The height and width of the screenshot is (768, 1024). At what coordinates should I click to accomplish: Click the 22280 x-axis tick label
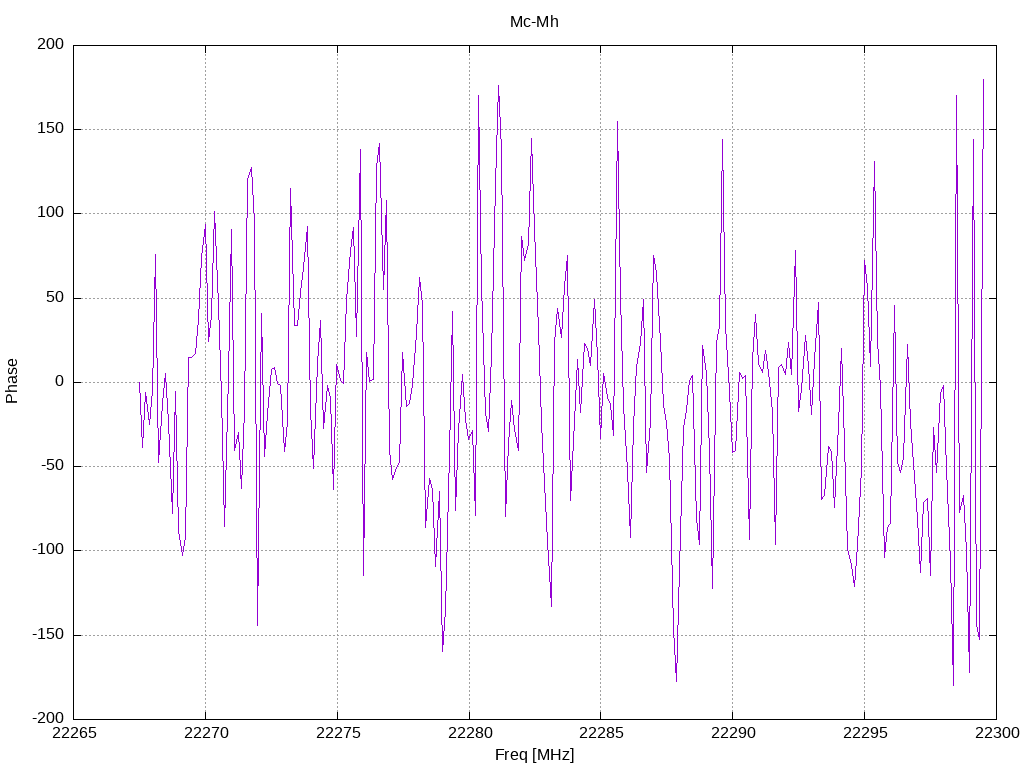(x=470, y=733)
